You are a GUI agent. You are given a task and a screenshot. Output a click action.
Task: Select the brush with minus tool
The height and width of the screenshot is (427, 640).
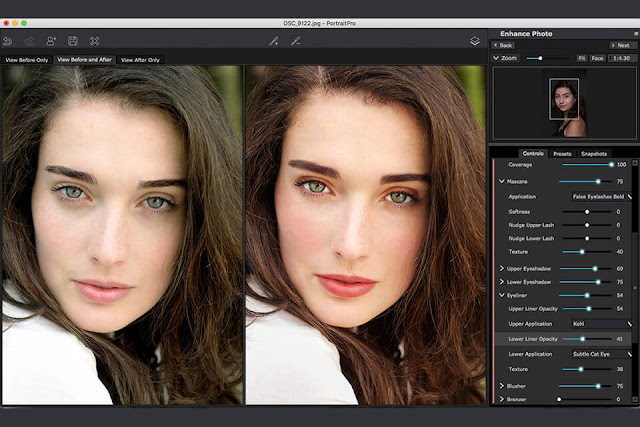coord(295,41)
